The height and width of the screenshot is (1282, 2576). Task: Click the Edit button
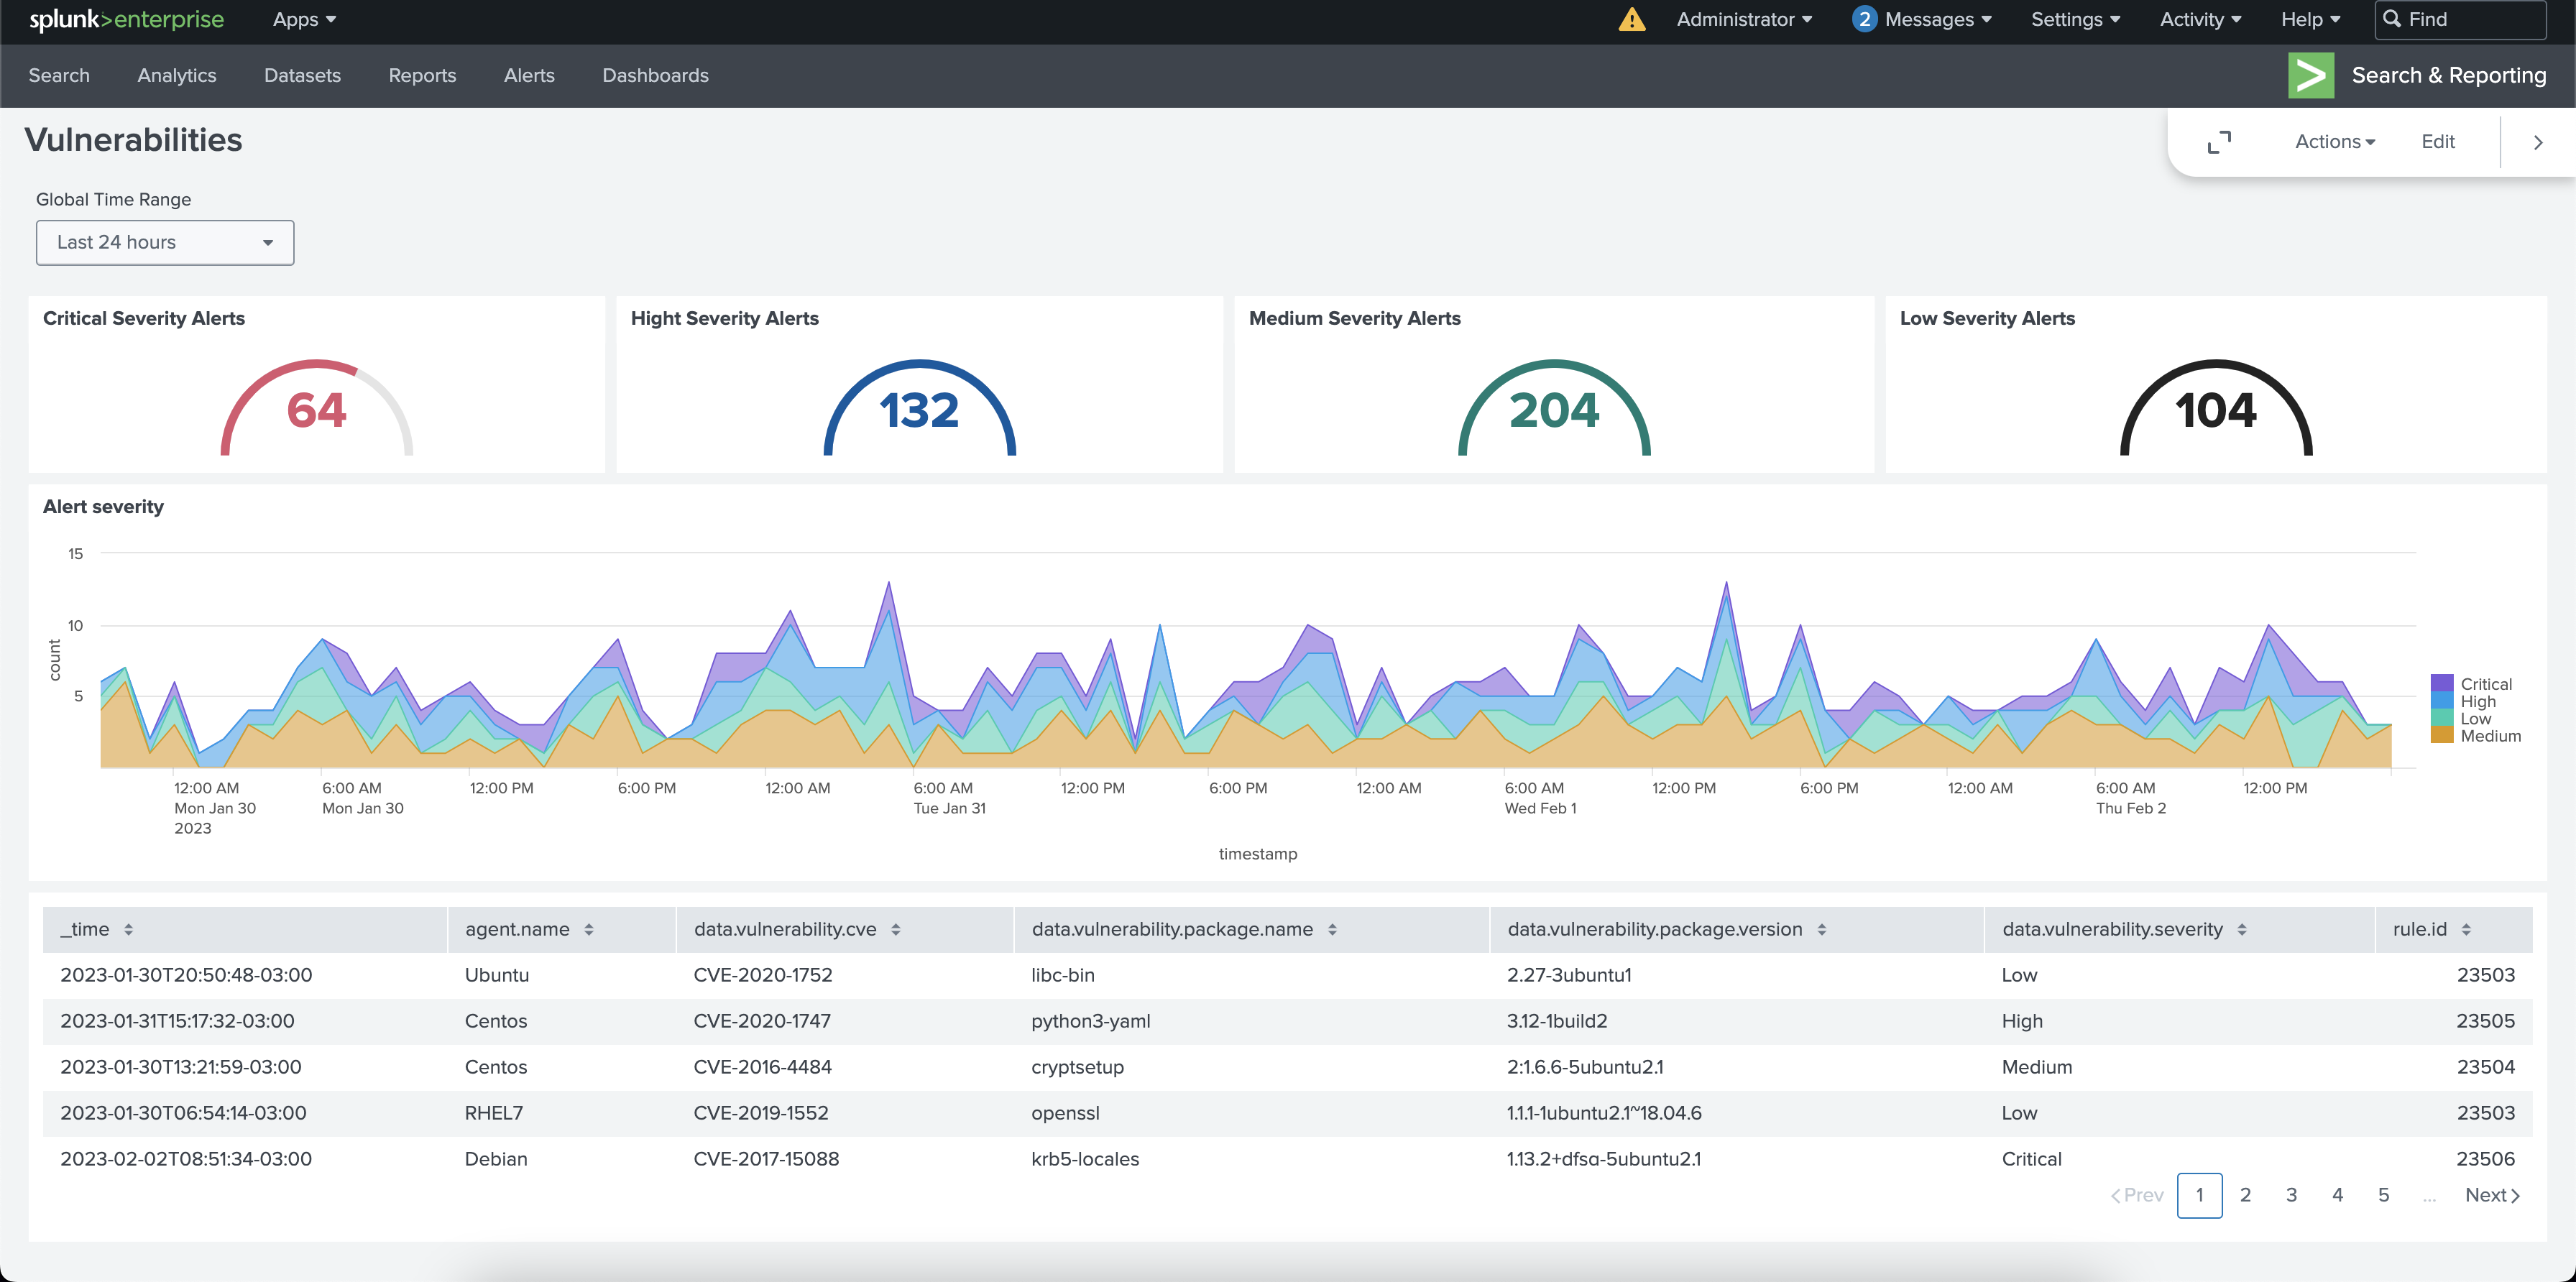tap(2437, 141)
